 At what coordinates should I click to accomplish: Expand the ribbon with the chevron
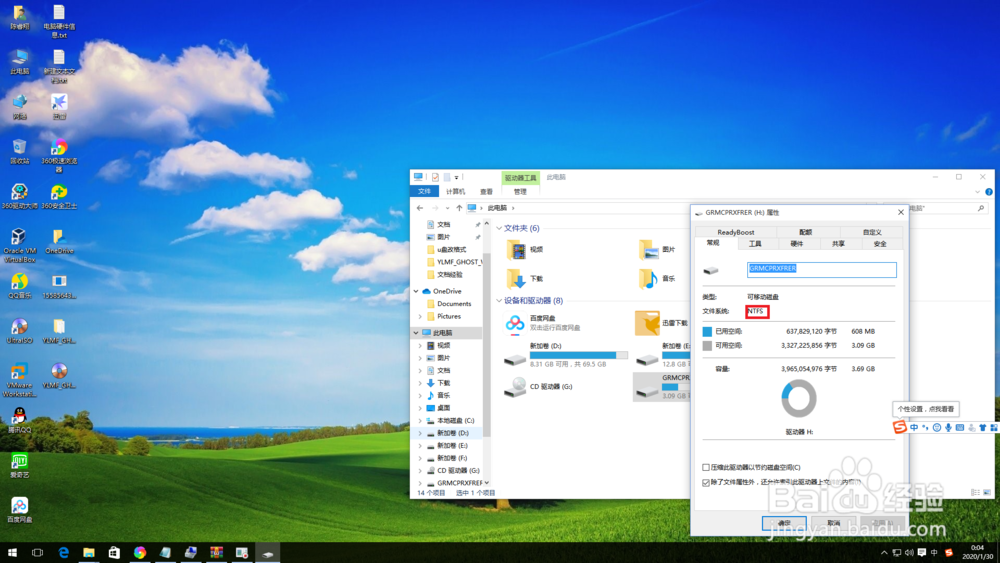coord(978,191)
